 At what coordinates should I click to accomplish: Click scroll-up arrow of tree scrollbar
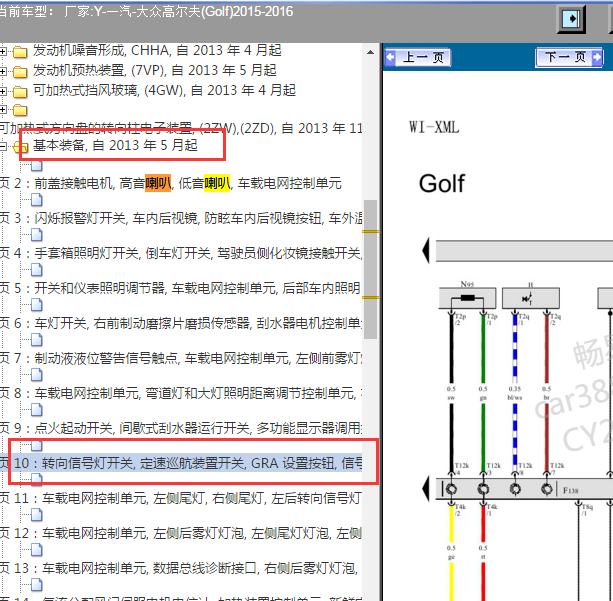point(371,52)
